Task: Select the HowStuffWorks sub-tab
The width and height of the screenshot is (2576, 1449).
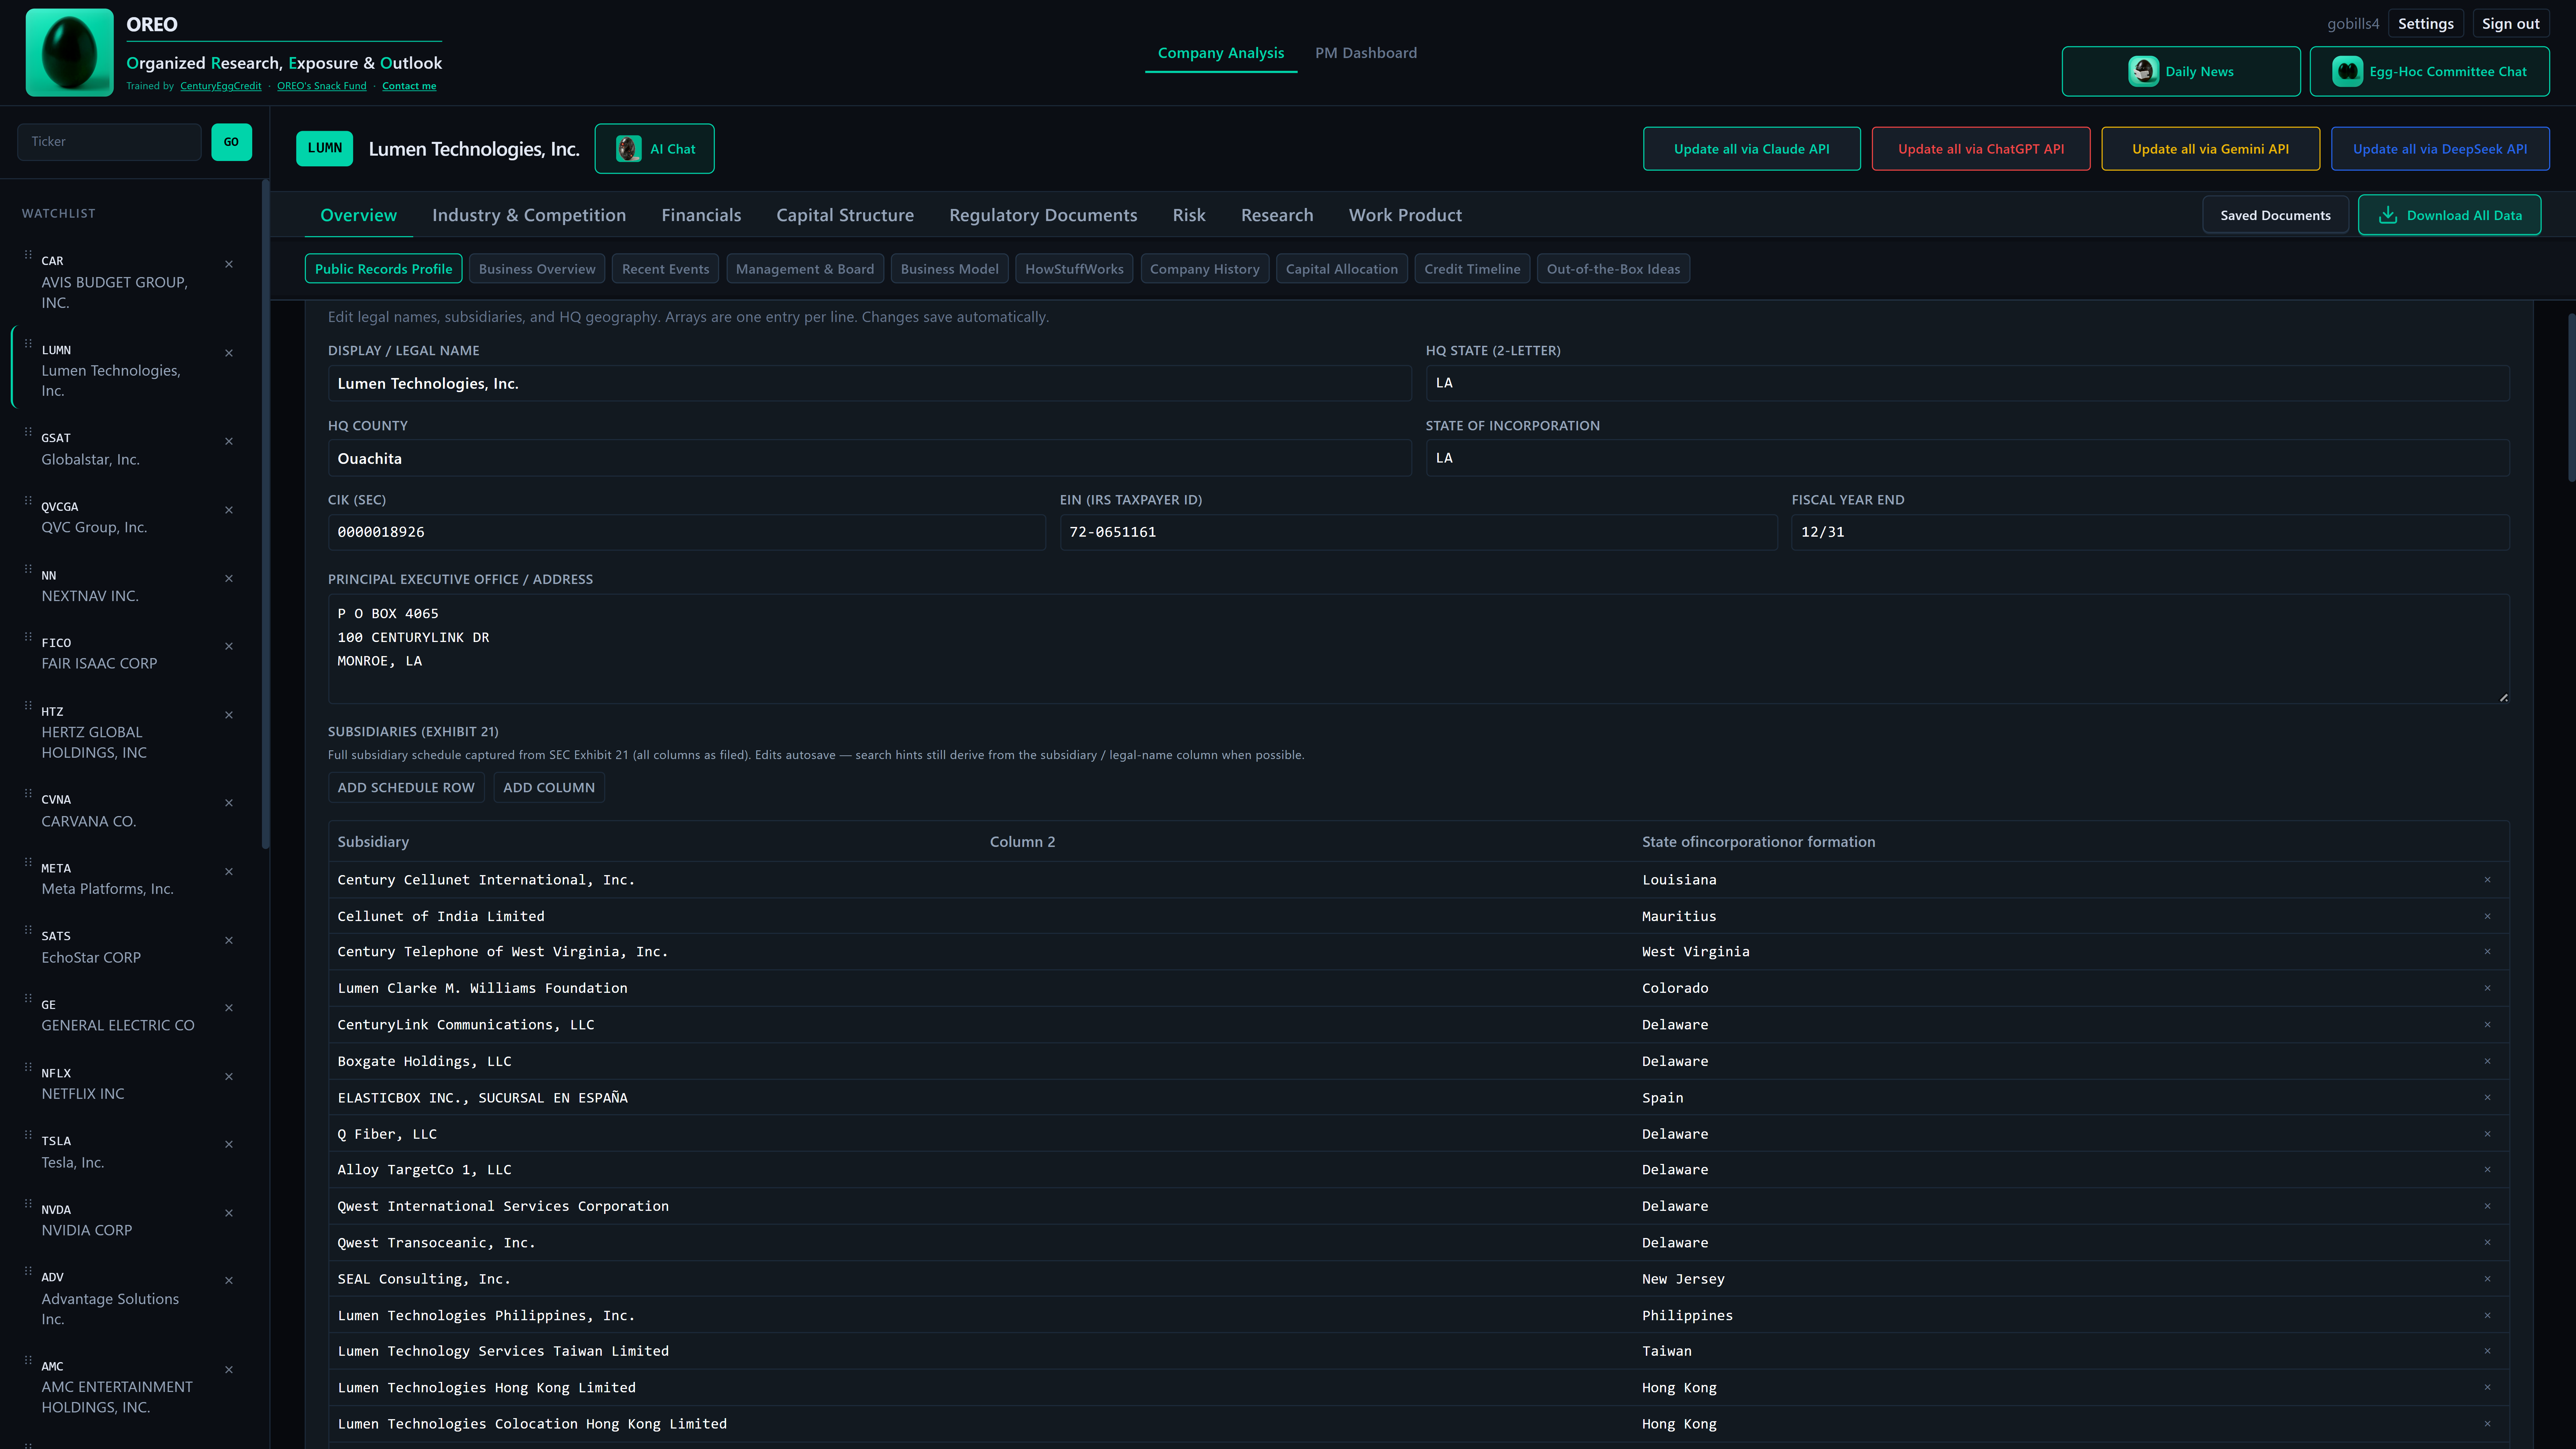Action: point(1074,269)
